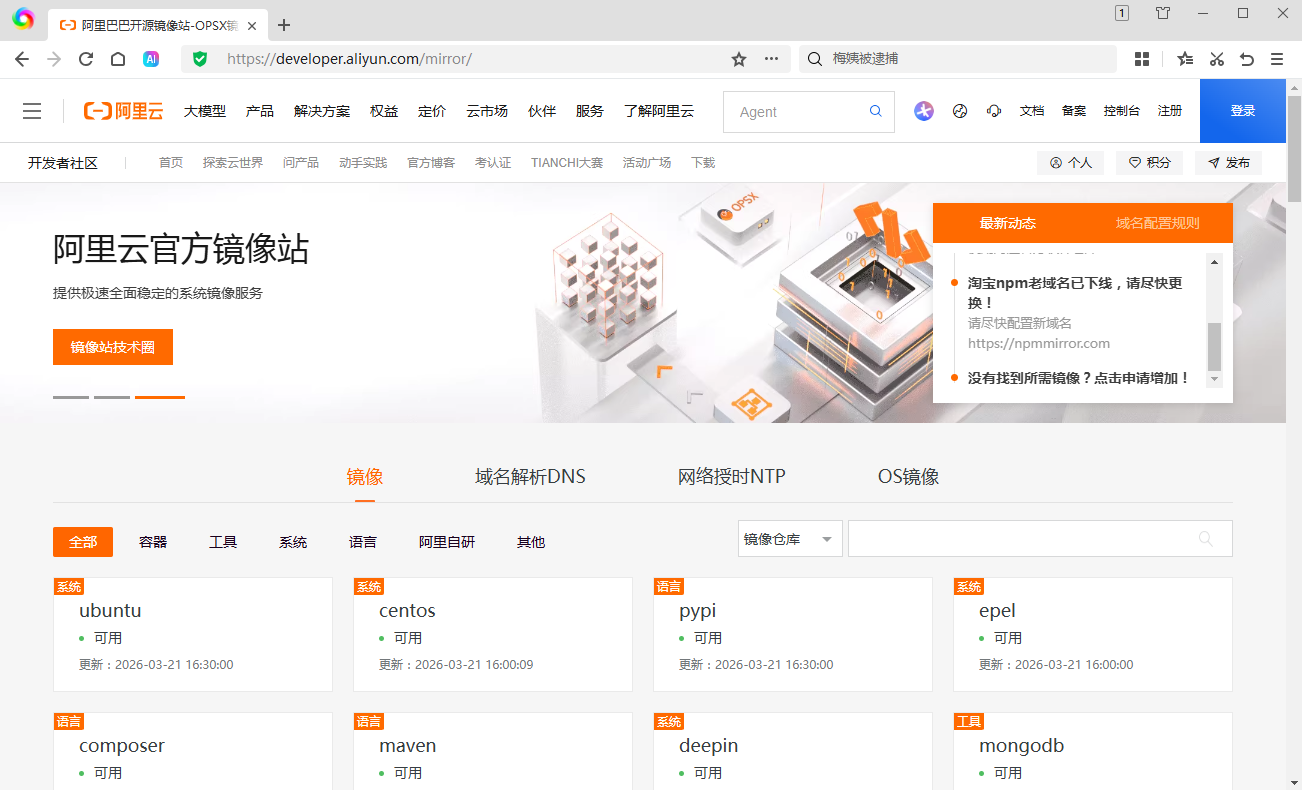
Task: Click the 发布 button
Action: click(1229, 162)
